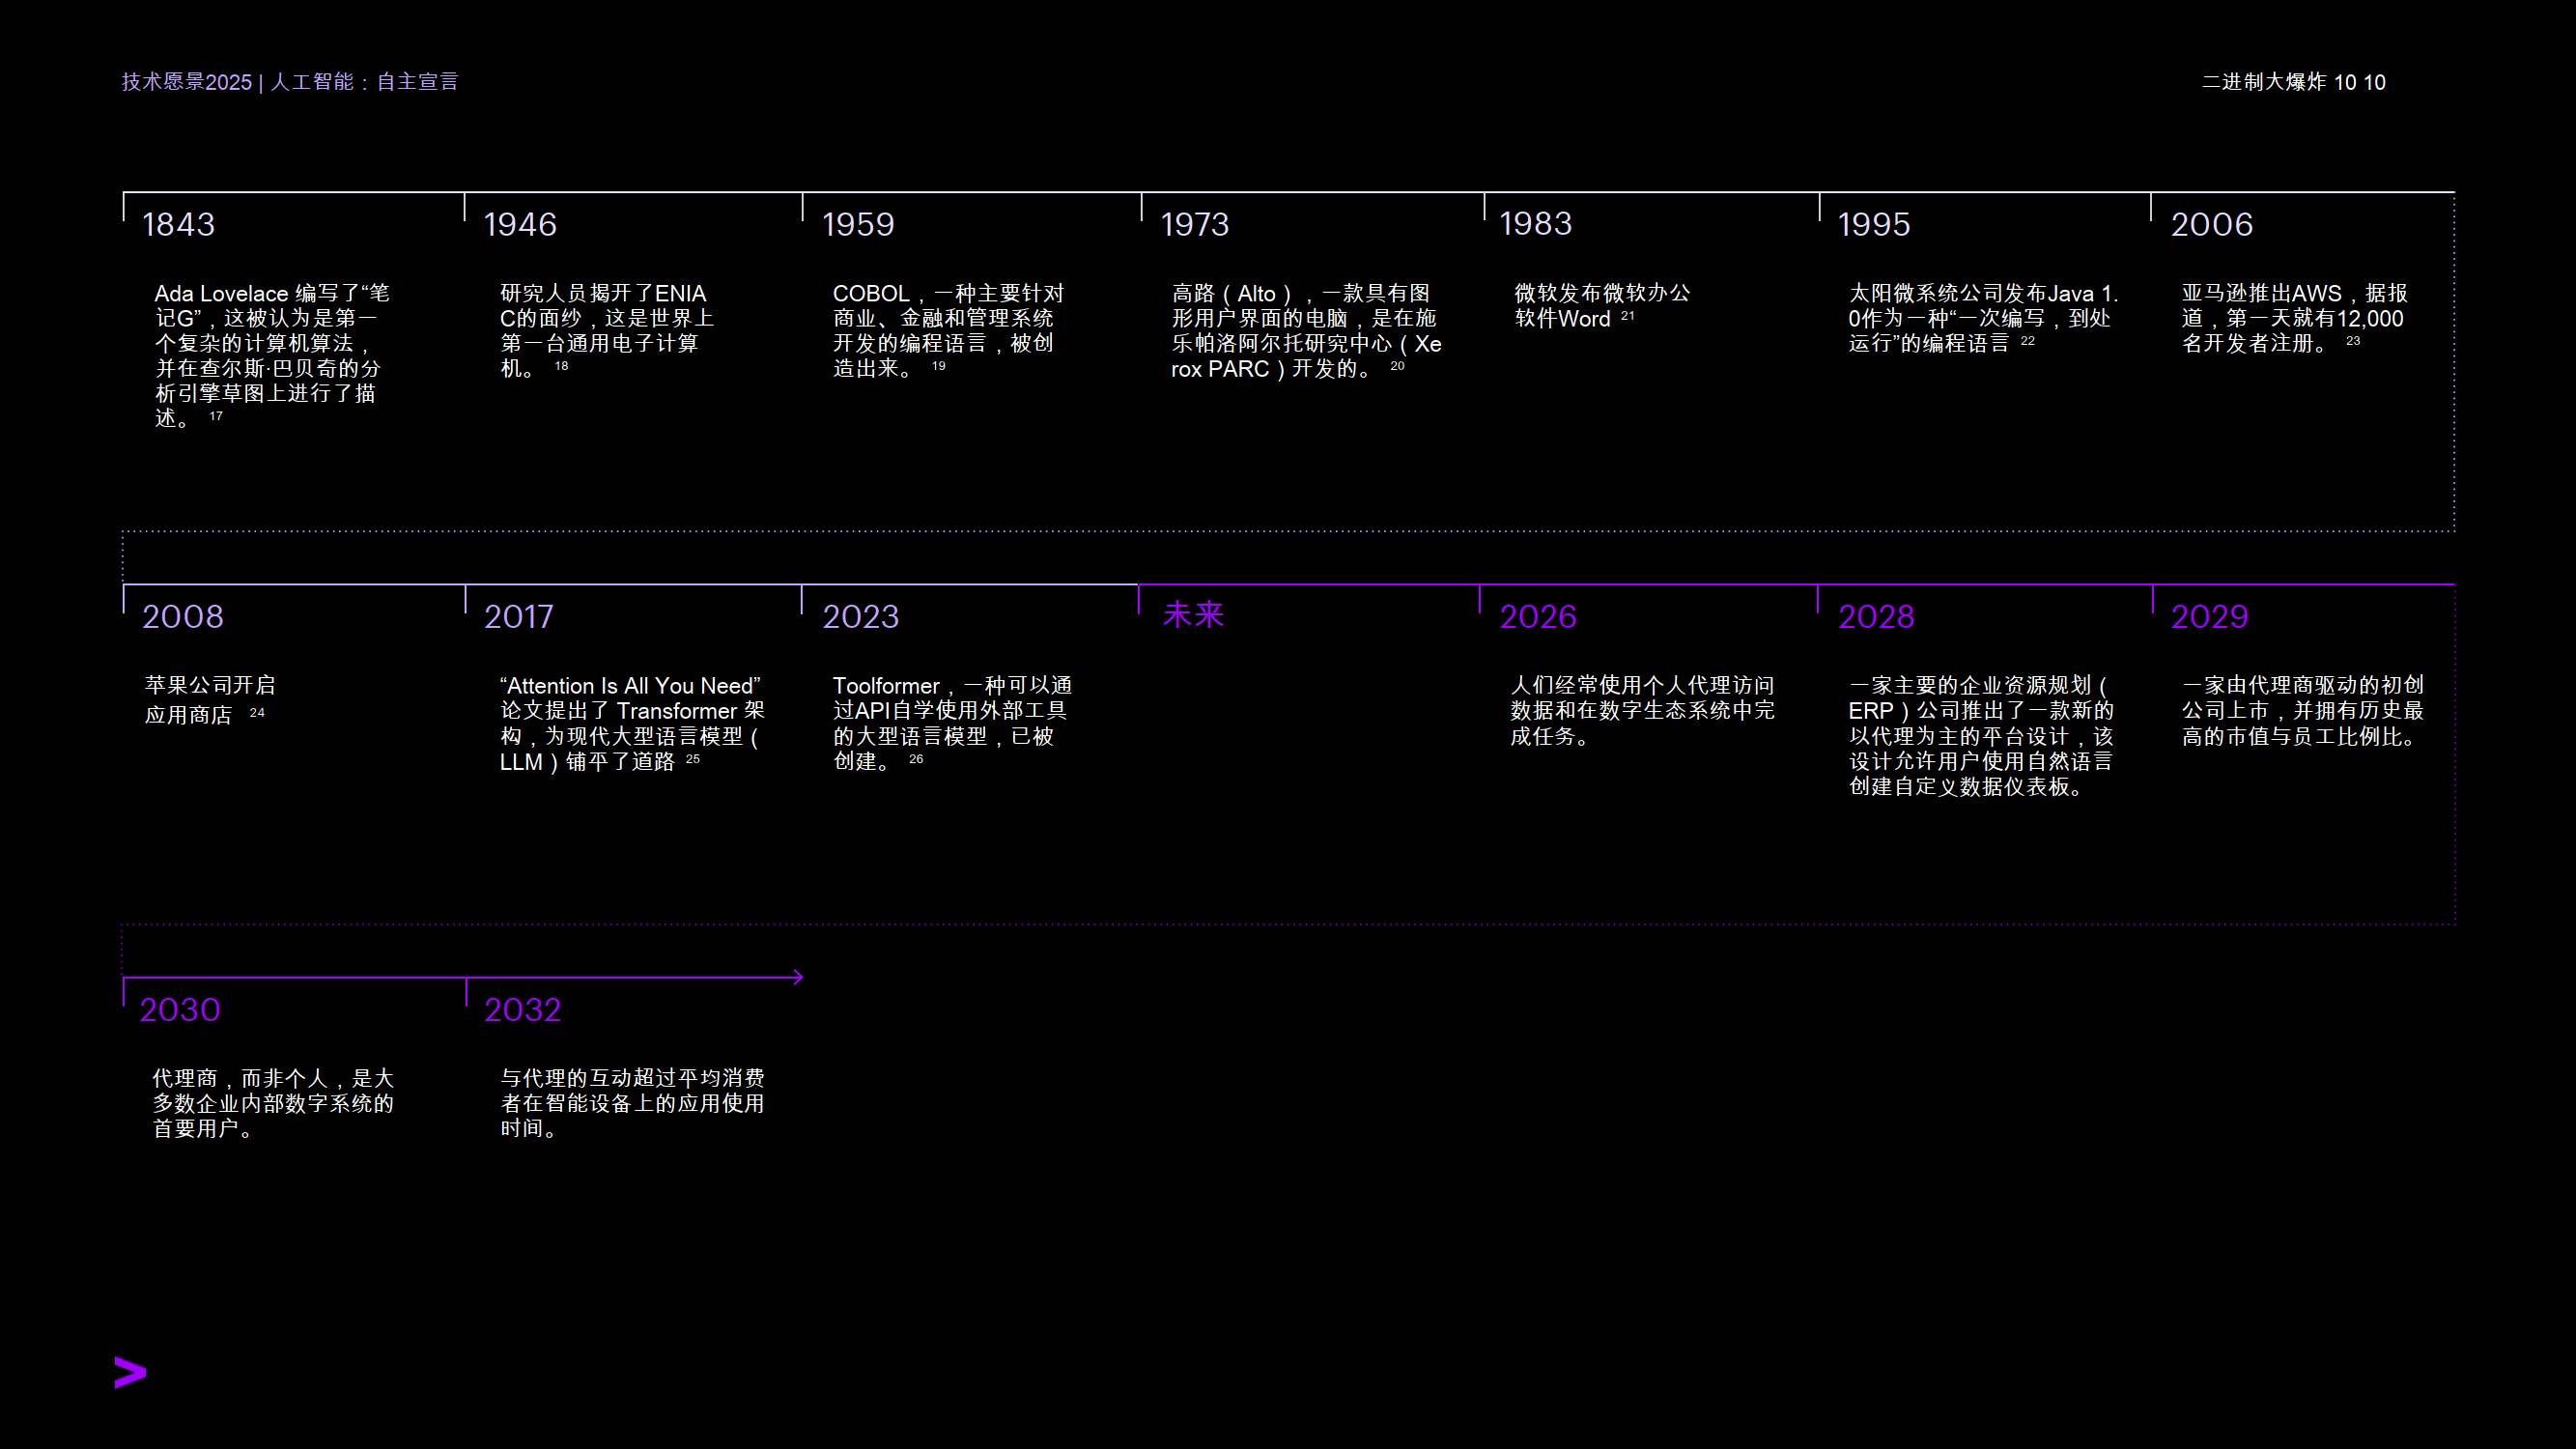2576x1449 pixels.
Task: Click the header title 技术愿景2025
Action: point(187,82)
